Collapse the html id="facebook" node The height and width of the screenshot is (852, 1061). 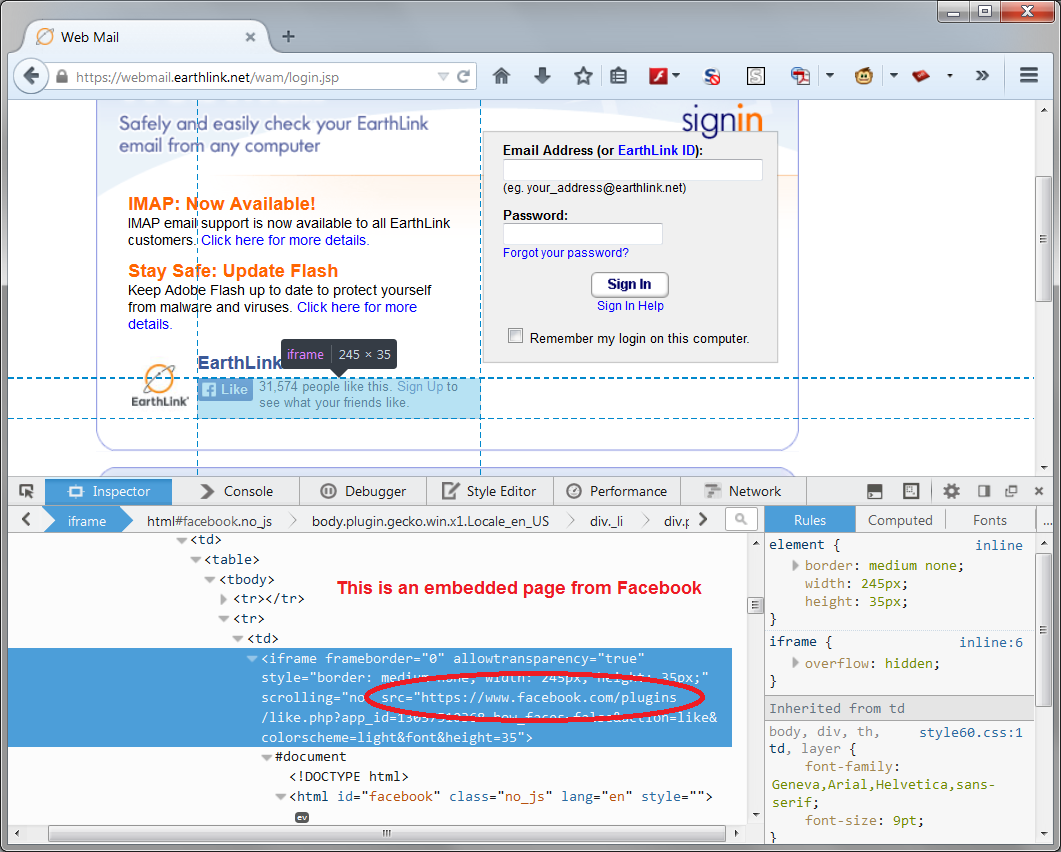point(281,797)
